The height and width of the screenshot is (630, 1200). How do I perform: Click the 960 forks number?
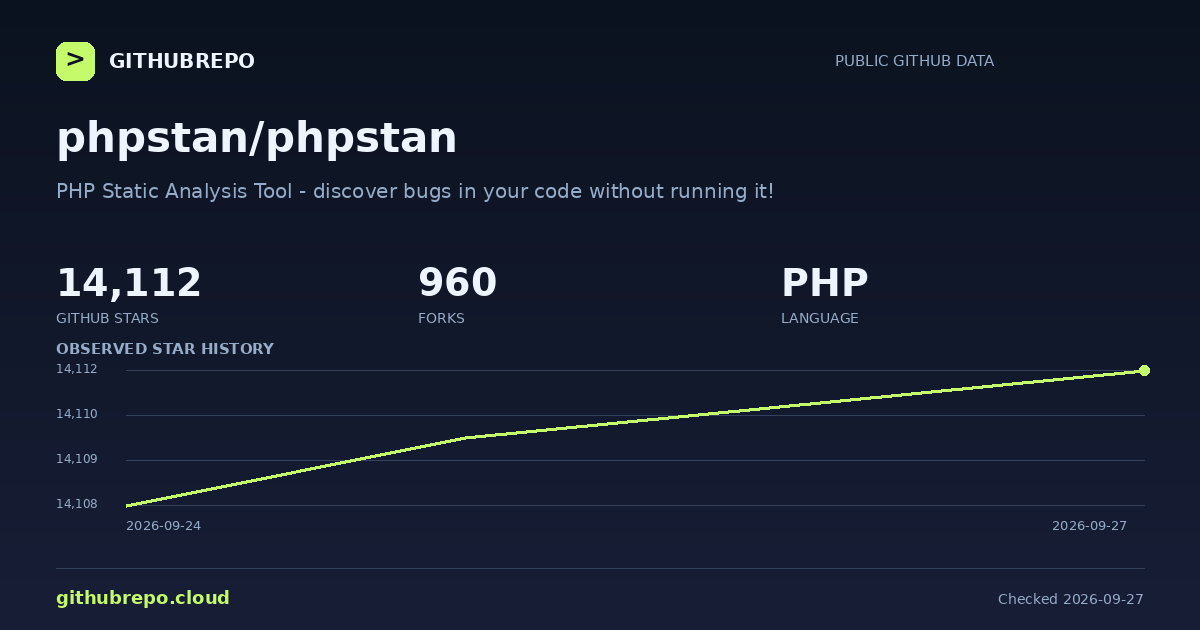tap(457, 283)
